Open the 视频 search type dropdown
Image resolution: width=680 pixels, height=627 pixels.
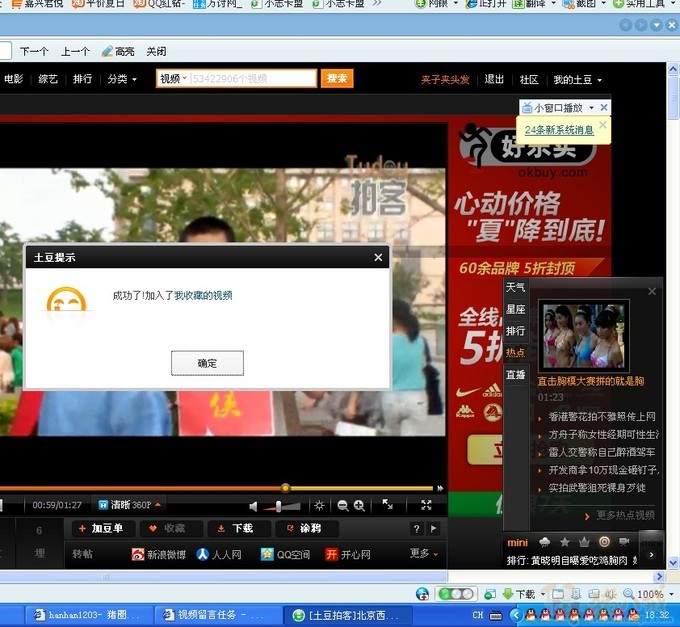coord(173,78)
